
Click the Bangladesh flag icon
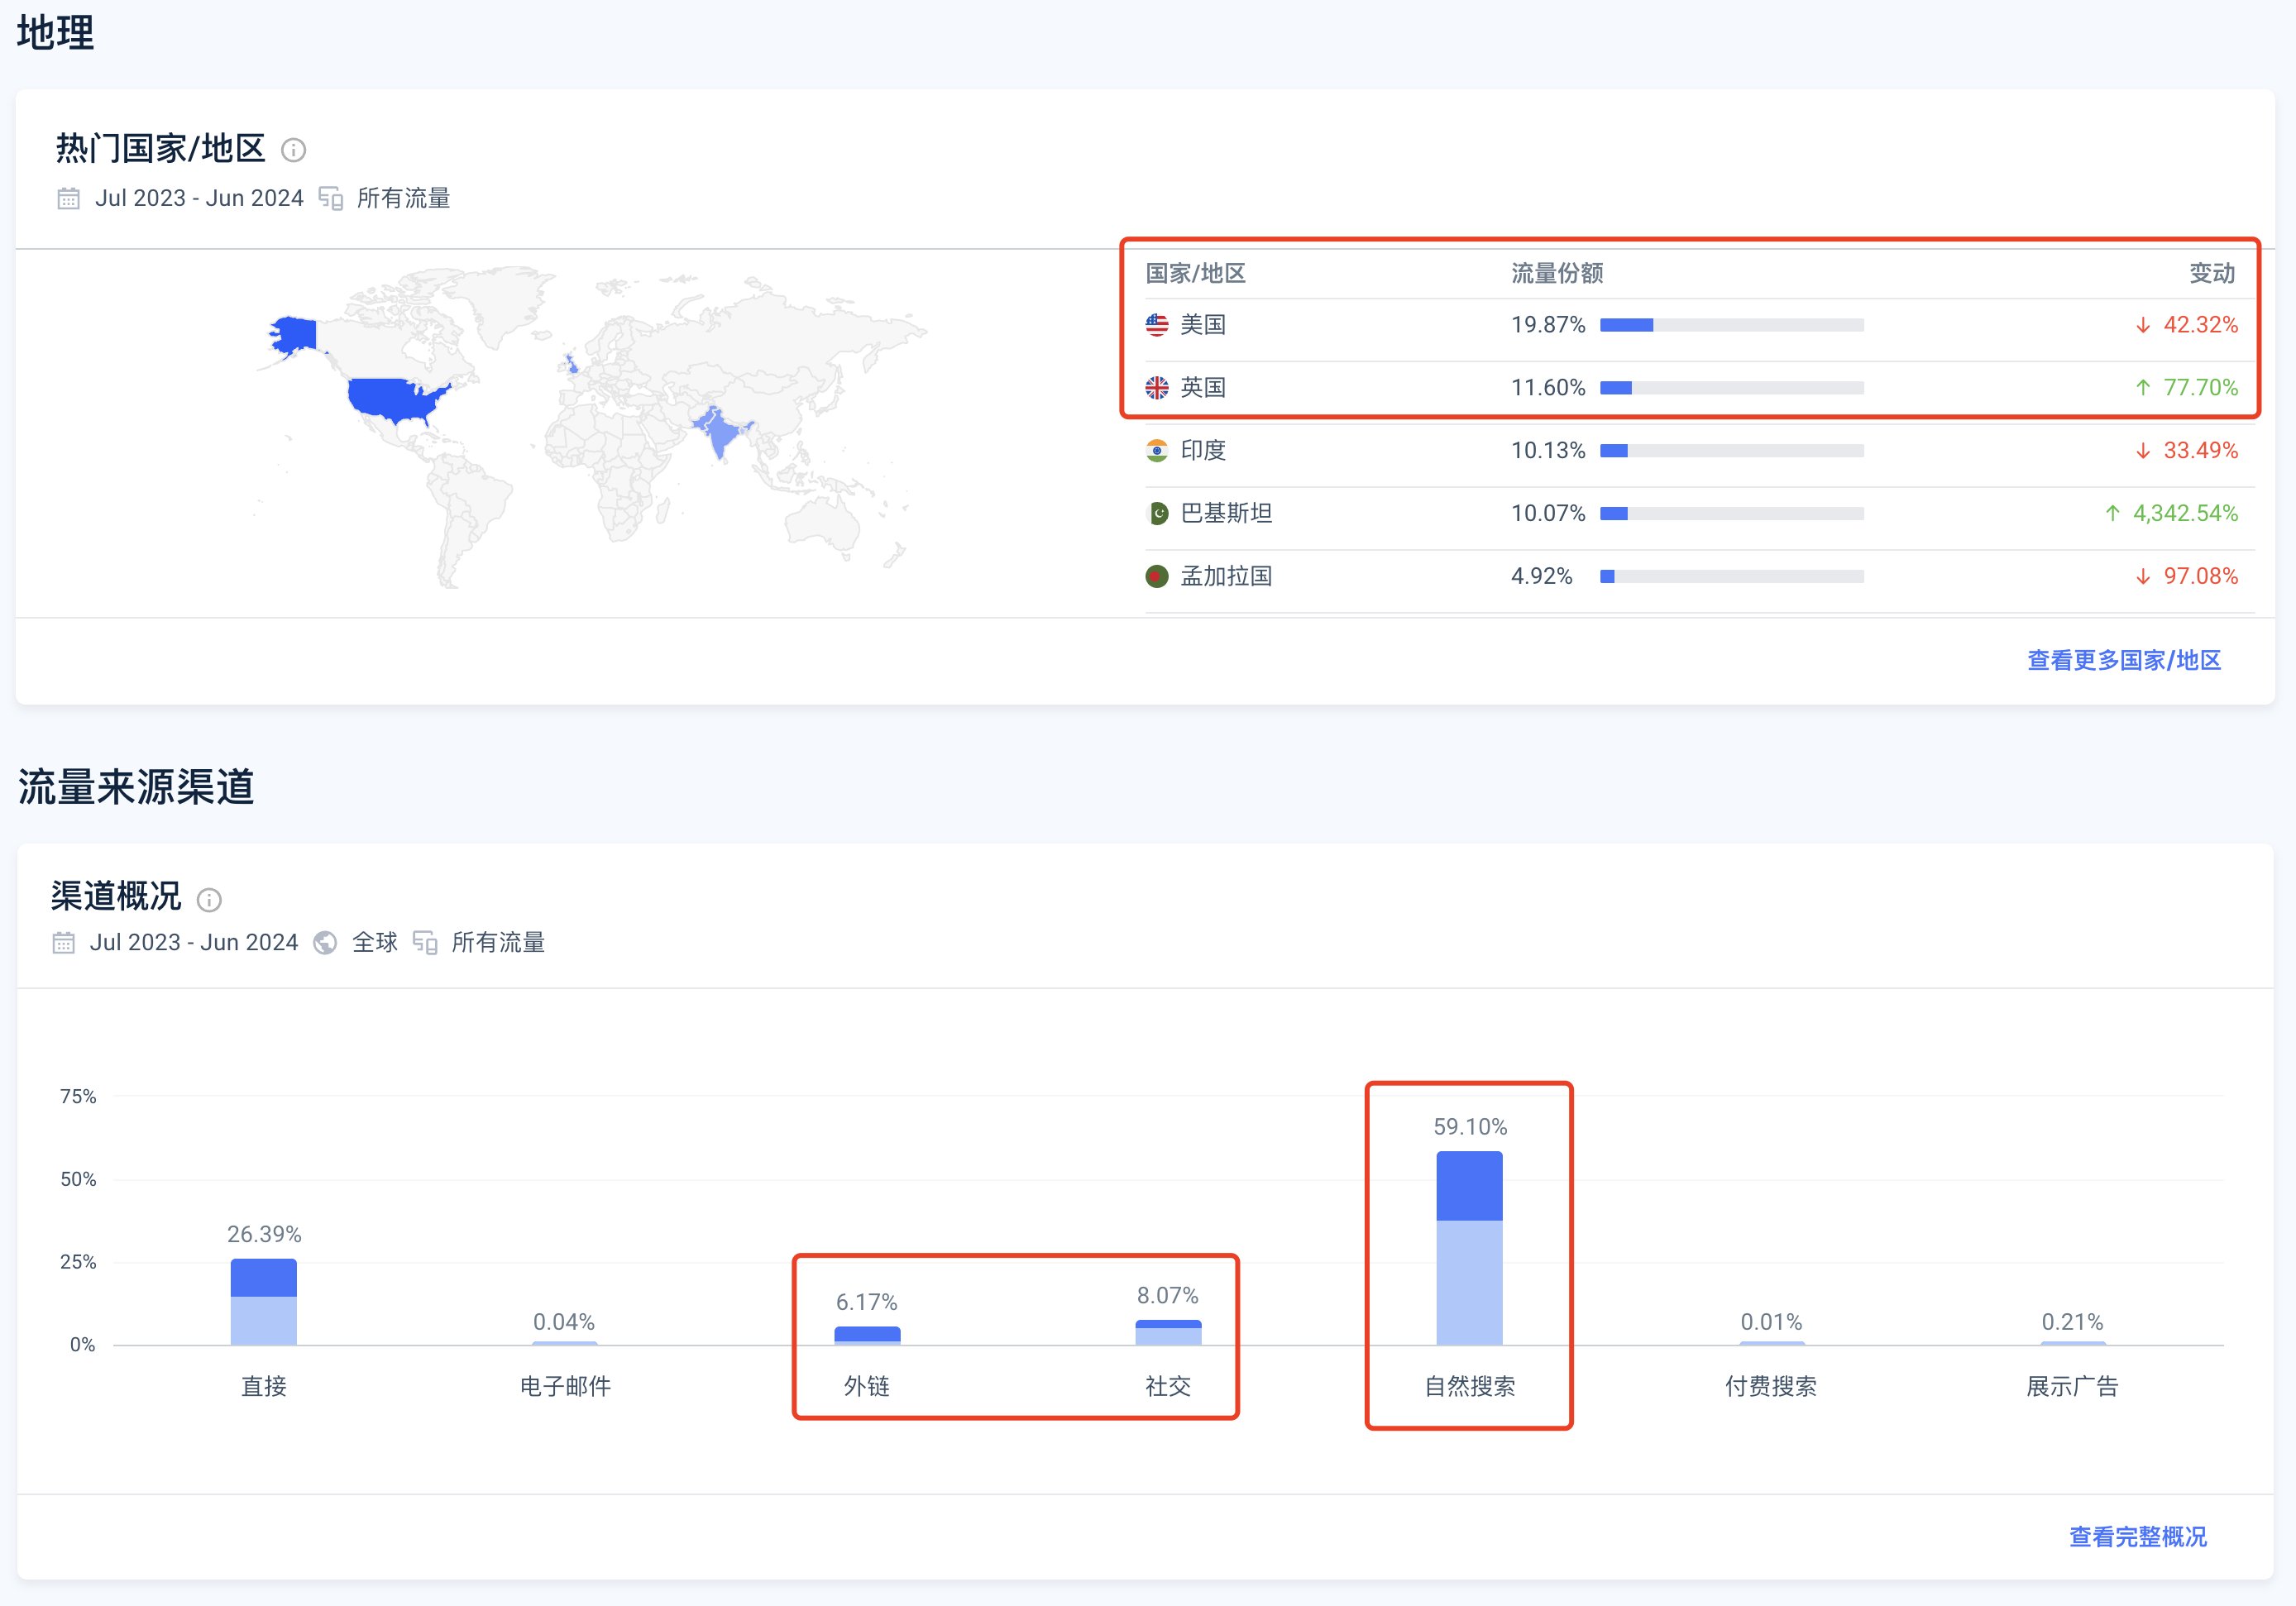(1157, 577)
